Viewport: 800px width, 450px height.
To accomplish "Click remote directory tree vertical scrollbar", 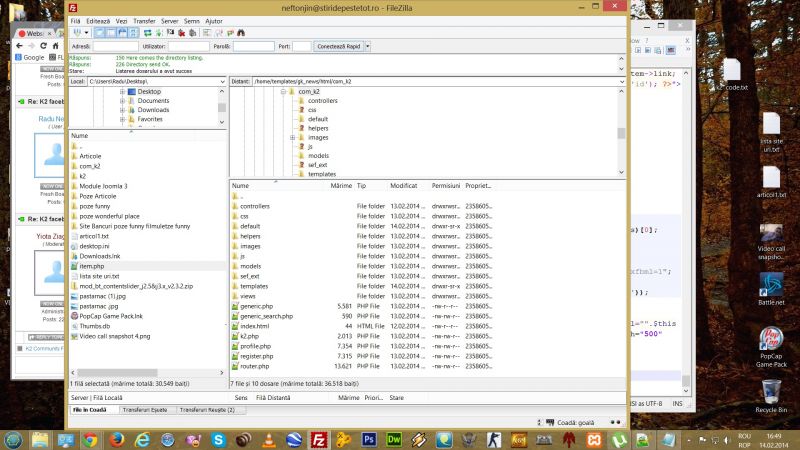I will click(621, 132).
